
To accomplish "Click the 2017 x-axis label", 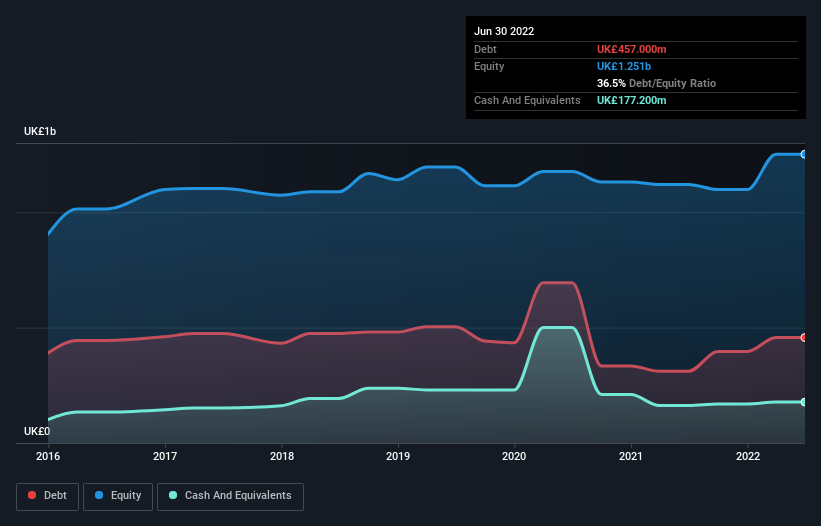I will (165, 456).
